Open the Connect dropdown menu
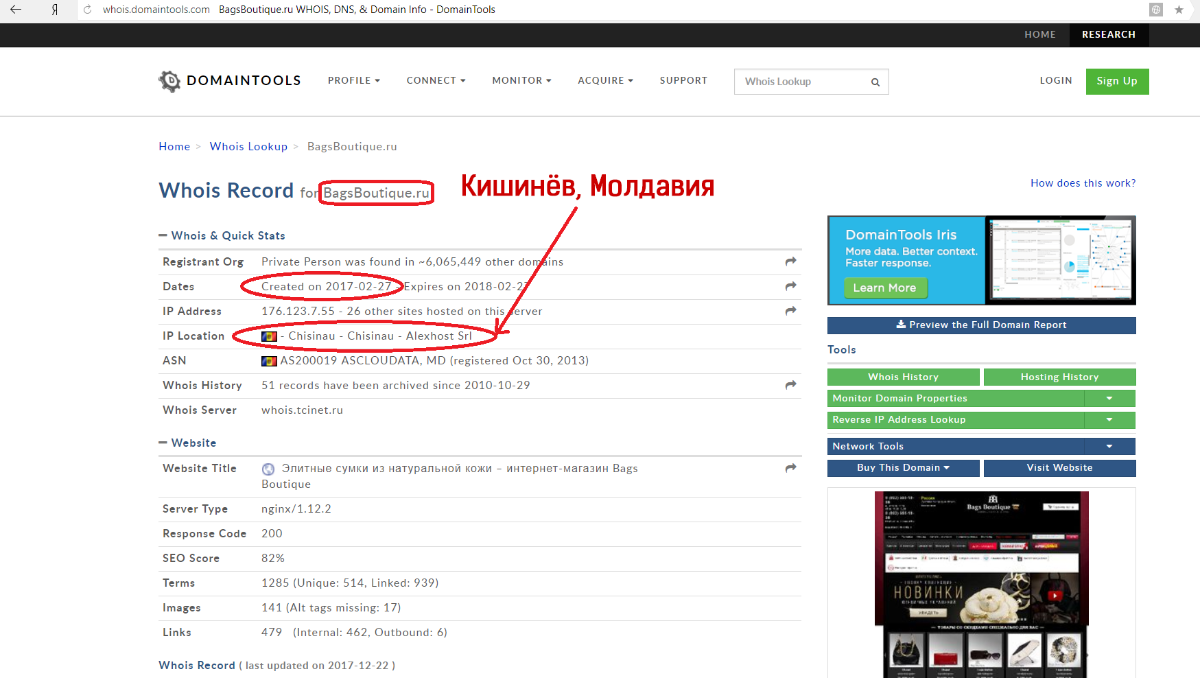The height and width of the screenshot is (678, 1200). (x=436, y=81)
